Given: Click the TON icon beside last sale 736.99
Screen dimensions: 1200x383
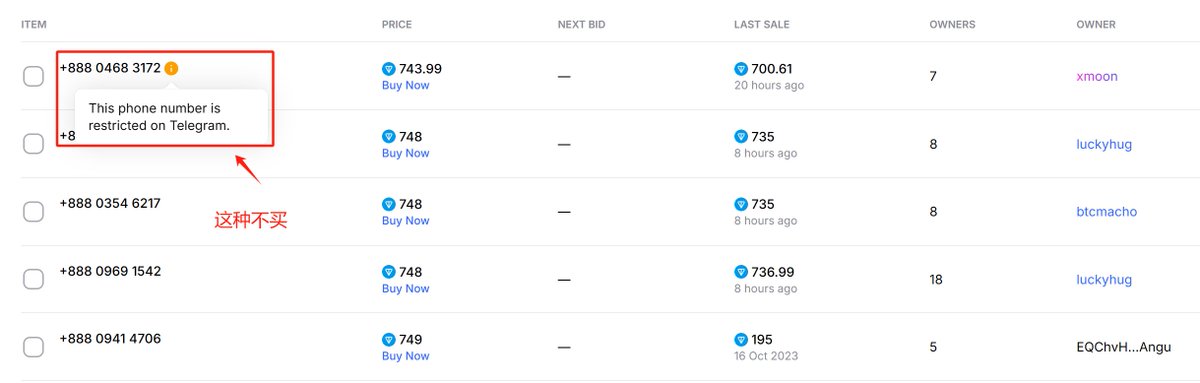Looking at the screenshot, I should [x=741, y=272].
